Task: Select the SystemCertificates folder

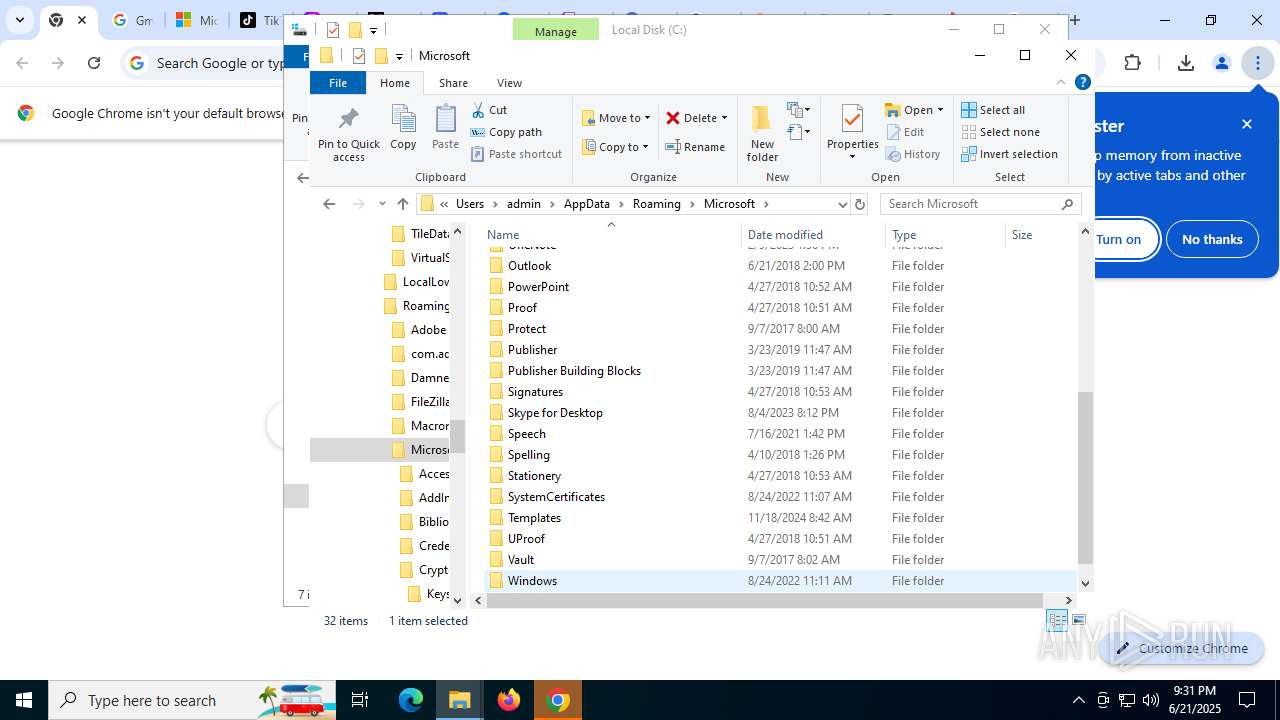Action: click(x=556, y=497)
